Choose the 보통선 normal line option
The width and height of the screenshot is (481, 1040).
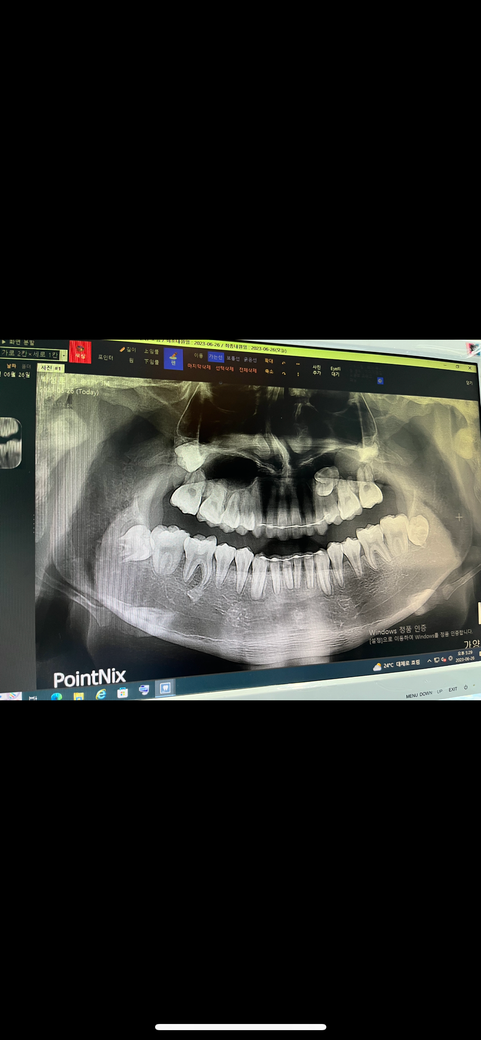pyautogui.click(x=232, y=358)
